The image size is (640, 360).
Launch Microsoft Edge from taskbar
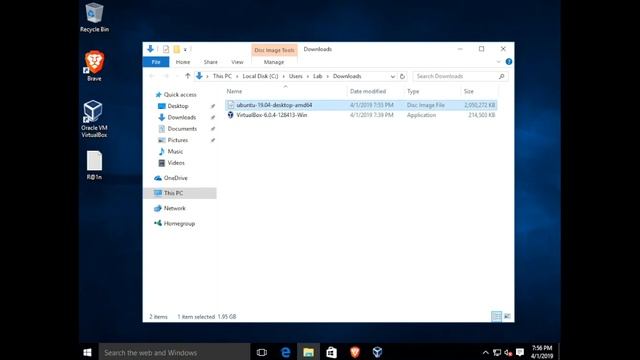(285, 352)
